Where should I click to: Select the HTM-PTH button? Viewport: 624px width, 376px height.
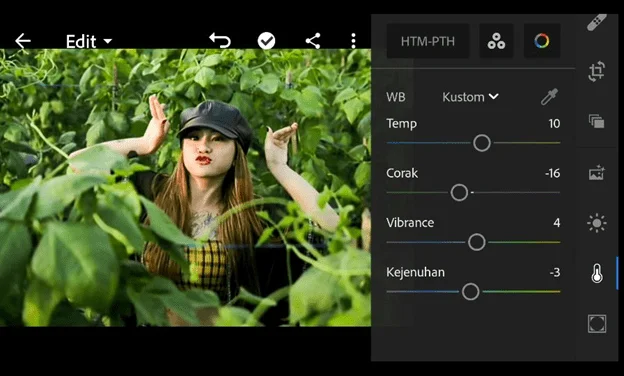(x=428, y=41)
